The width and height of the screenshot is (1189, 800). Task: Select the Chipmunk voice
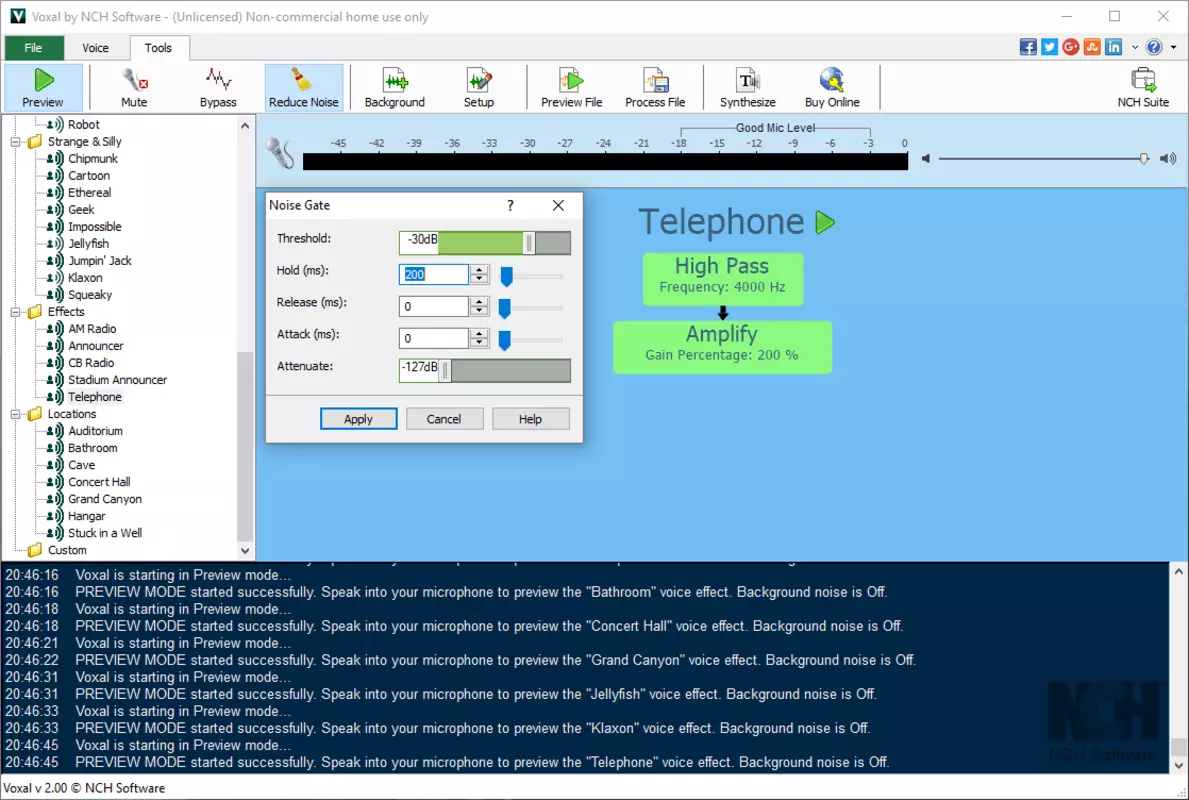93,158
